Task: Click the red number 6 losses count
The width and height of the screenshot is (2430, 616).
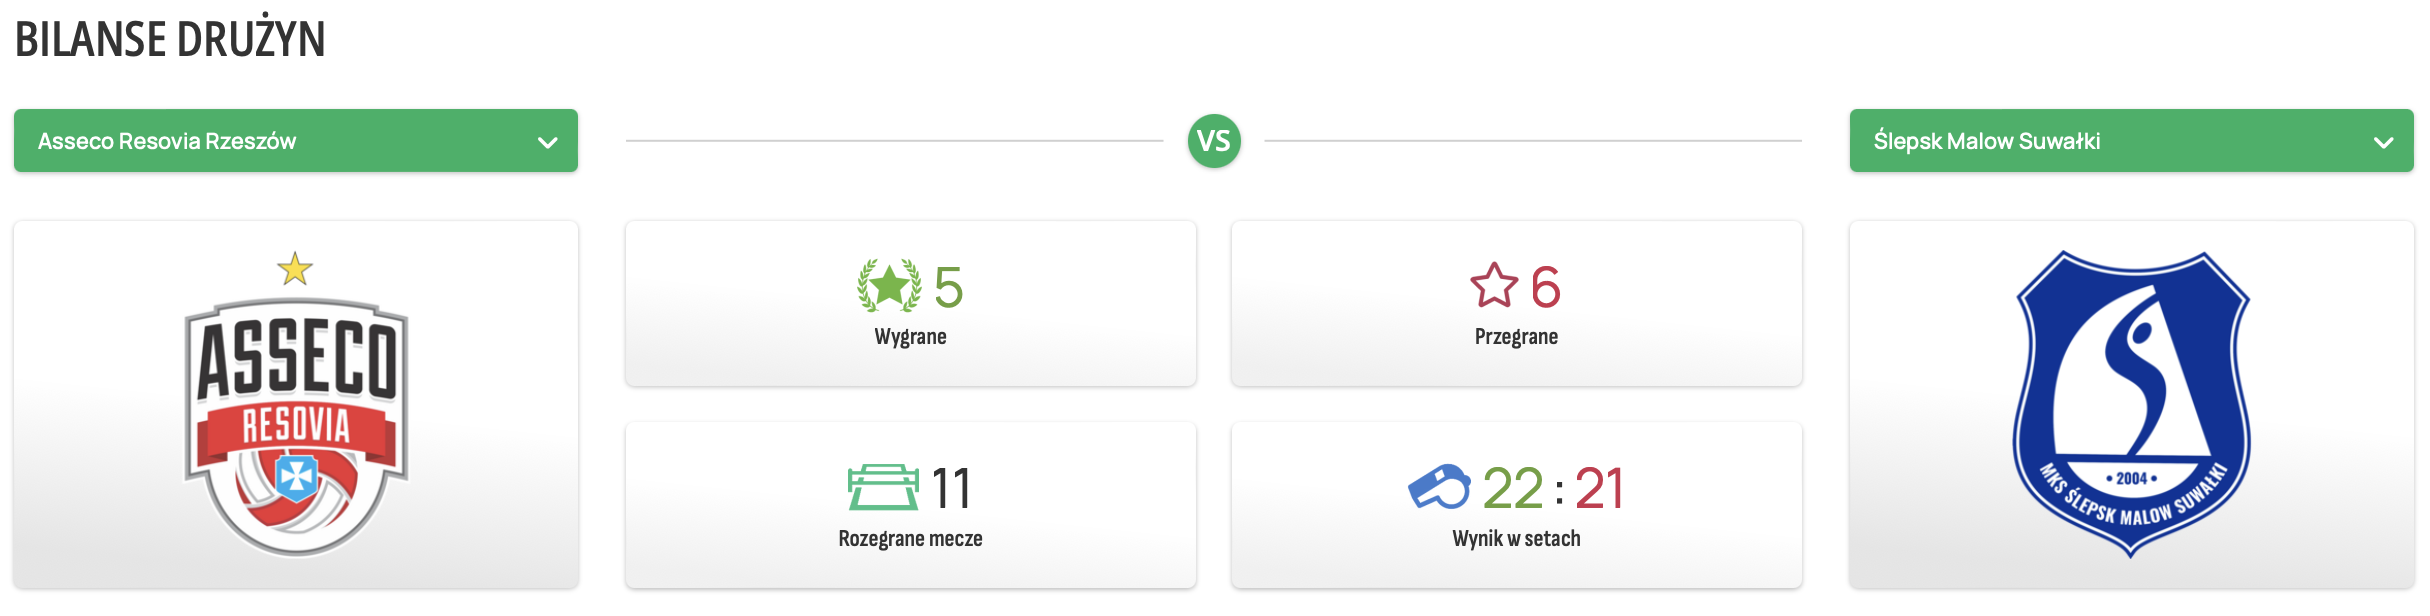Action: click(x=1545, y=288)
